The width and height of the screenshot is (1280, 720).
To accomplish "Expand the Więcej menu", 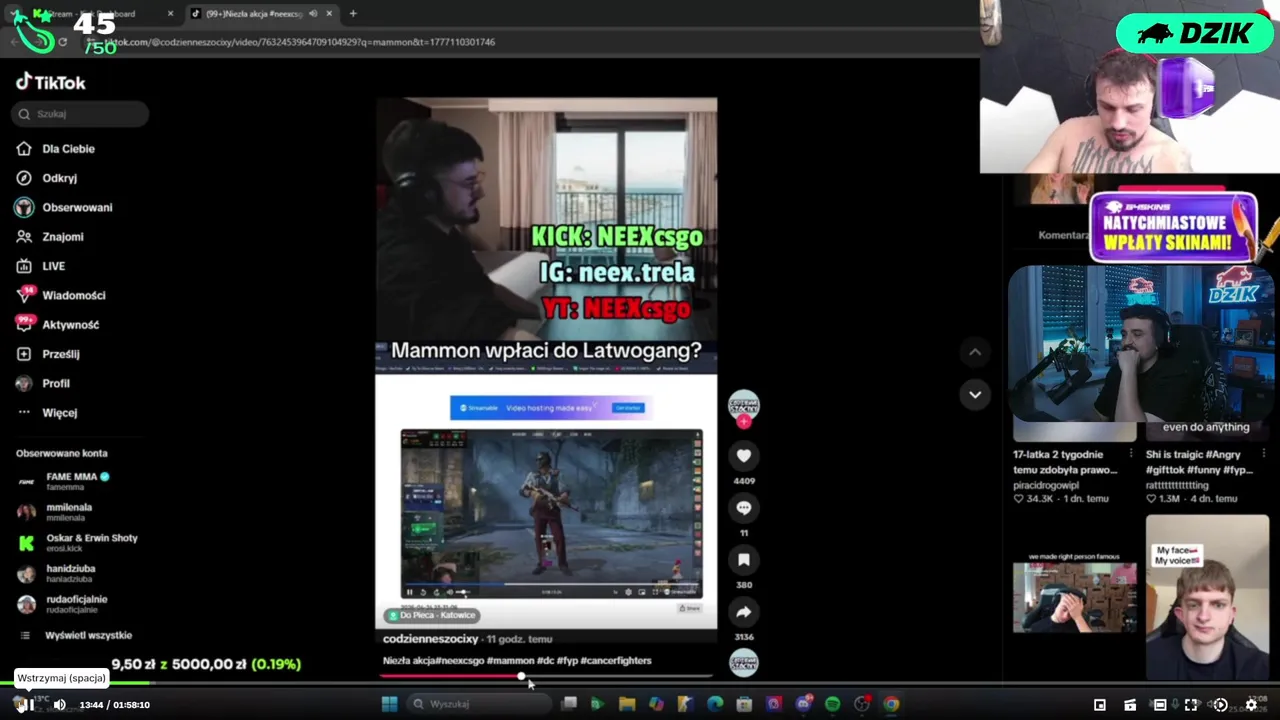I will [x=47, y=413].
